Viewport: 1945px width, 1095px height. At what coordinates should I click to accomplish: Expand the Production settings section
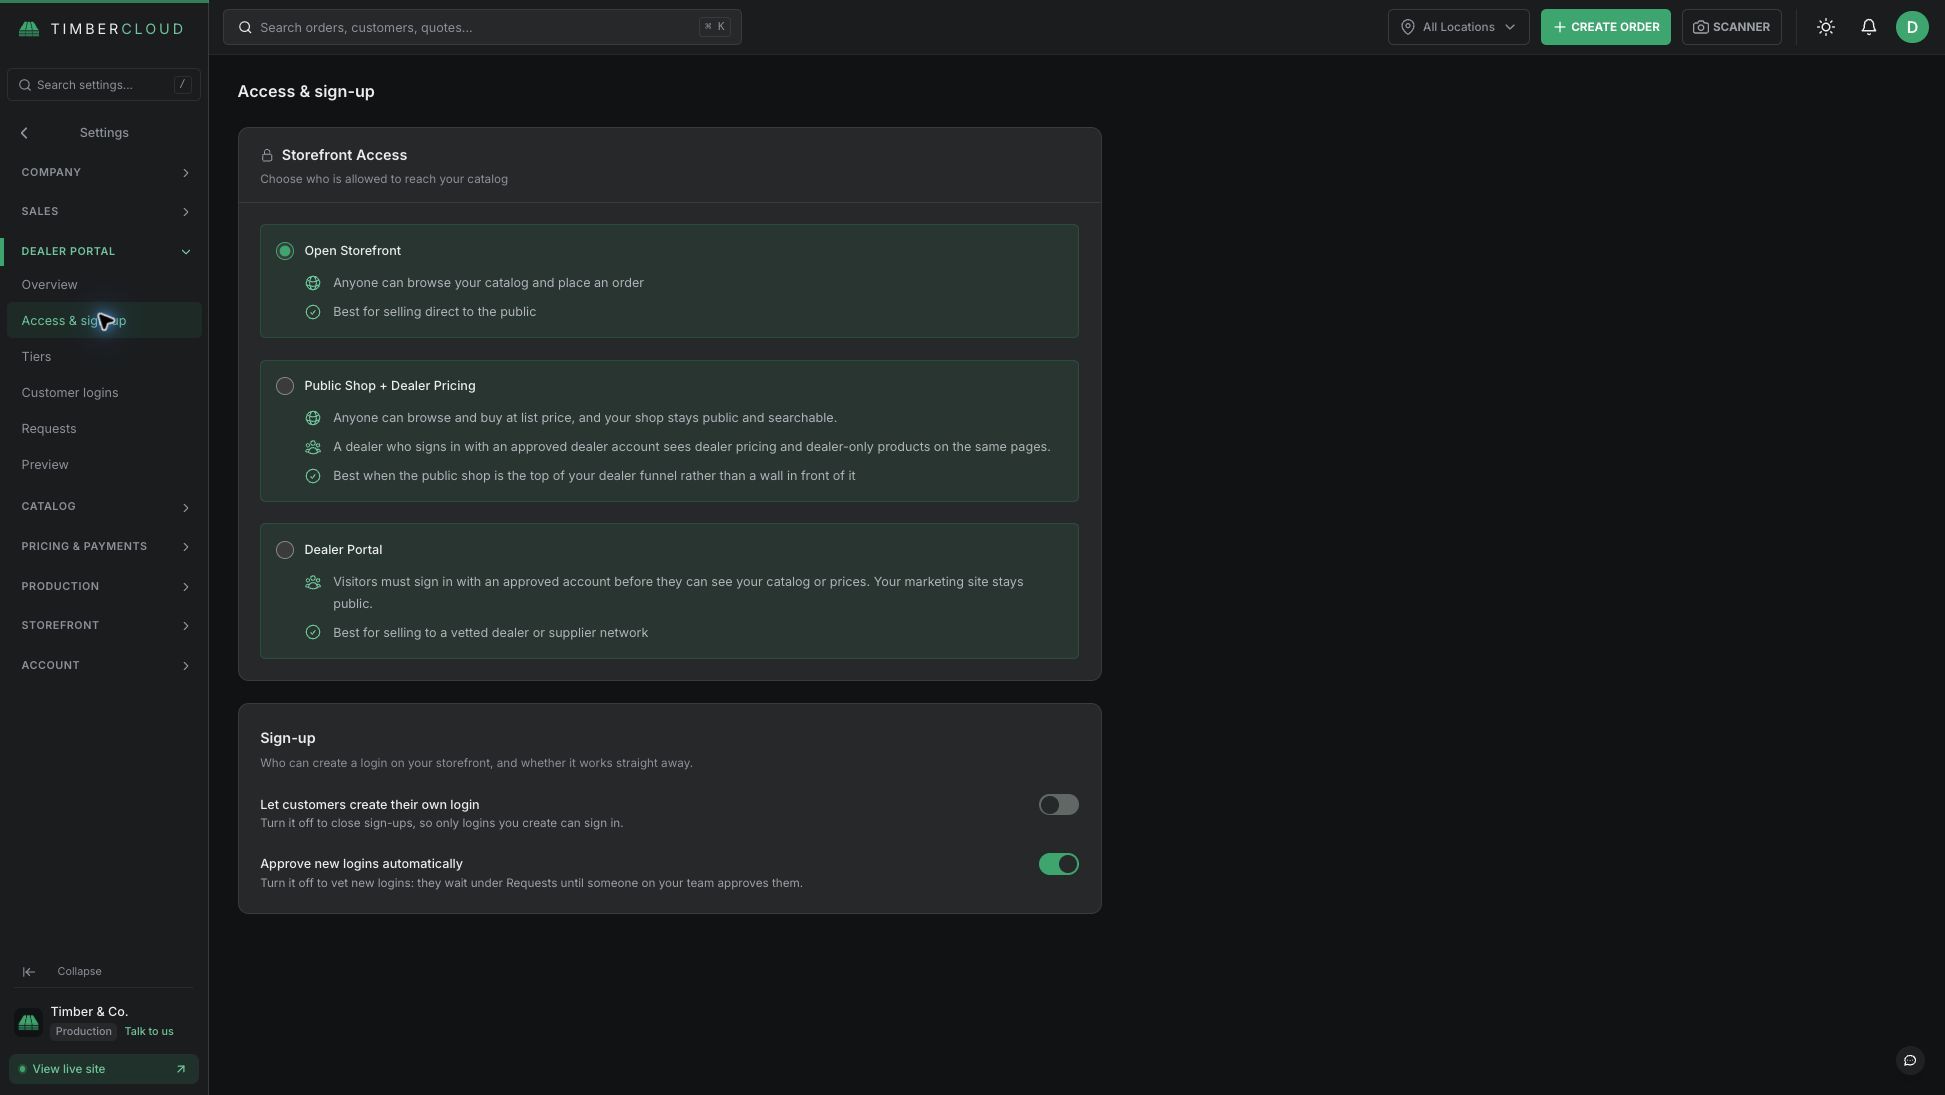tap(104, 586)
